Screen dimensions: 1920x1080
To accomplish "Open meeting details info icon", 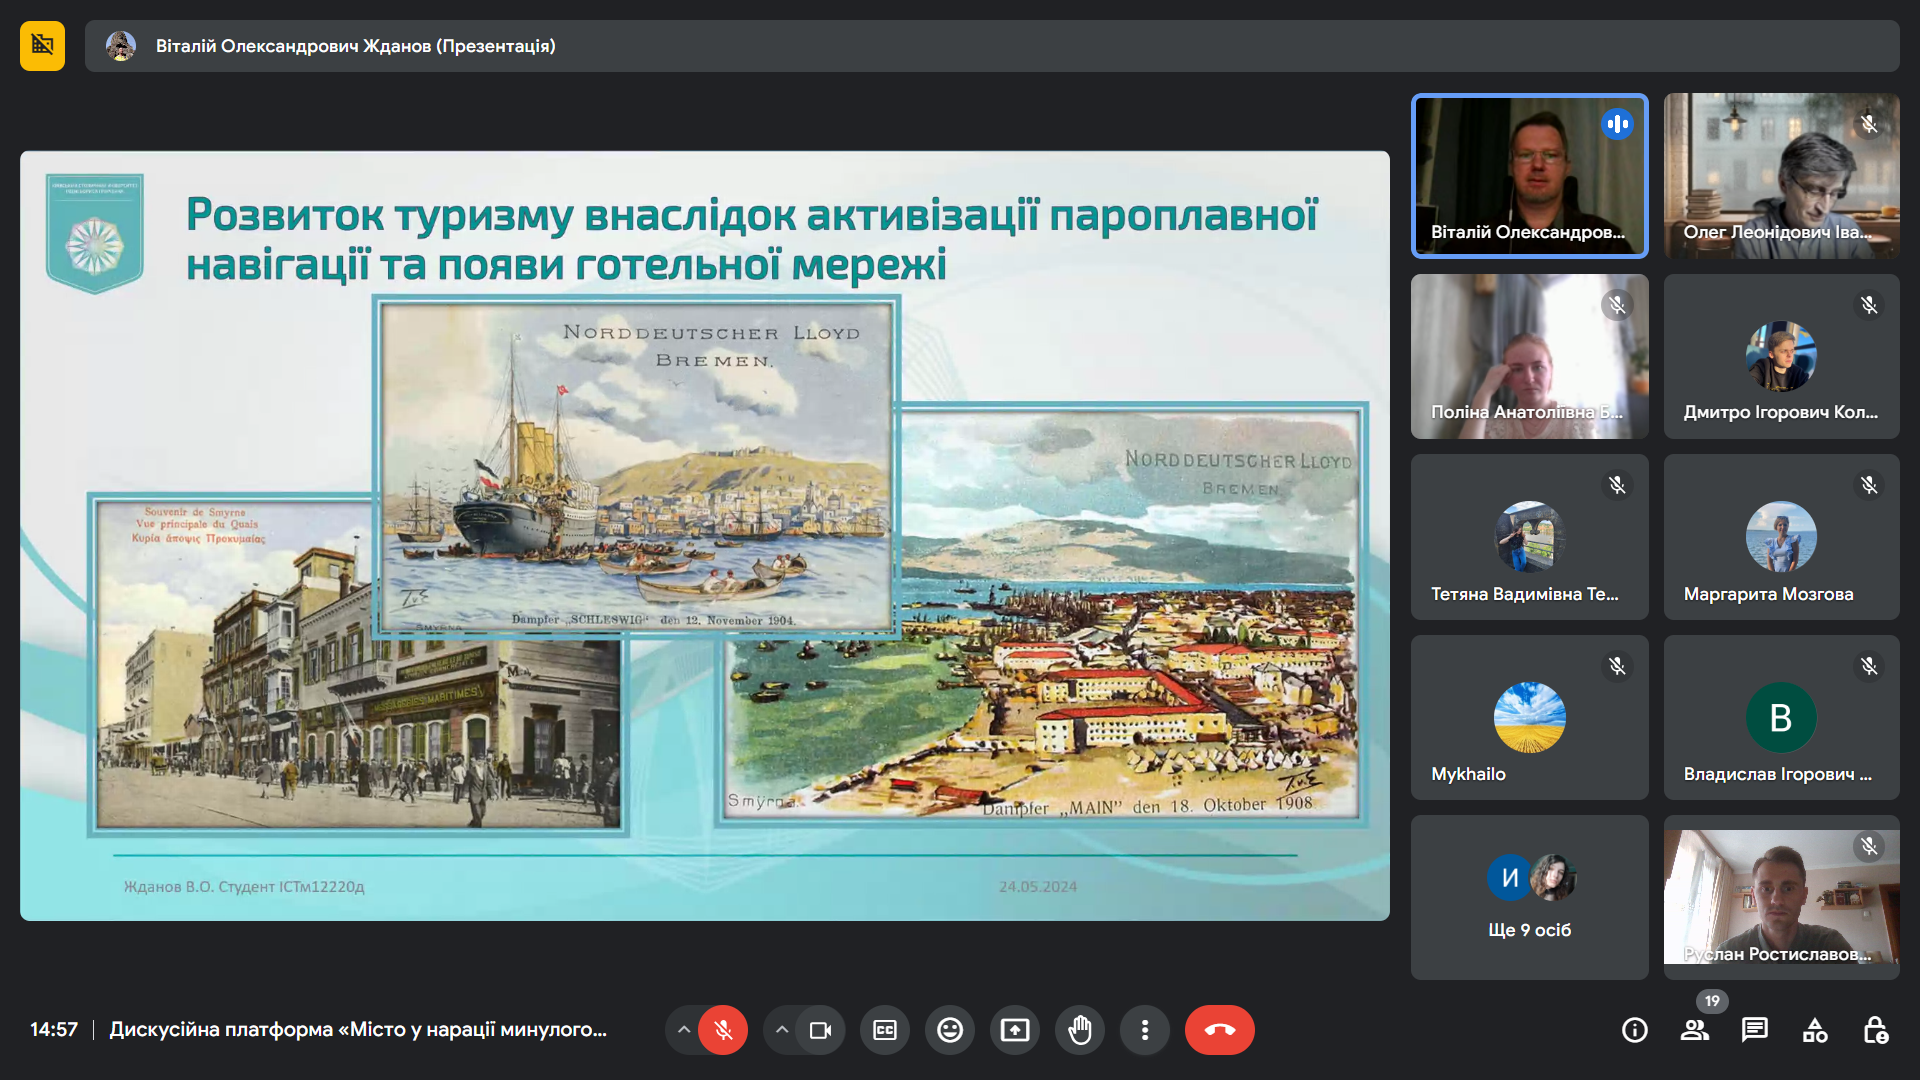I will tap(1634, 1030).
